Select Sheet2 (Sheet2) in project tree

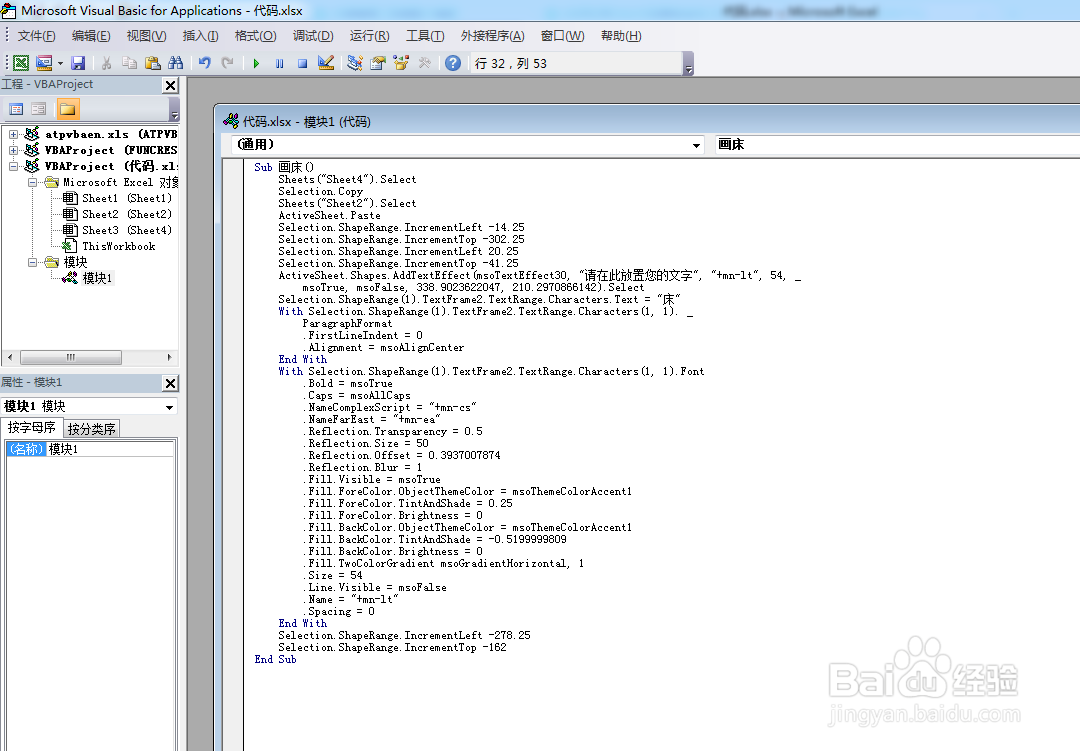pos(127,214)
